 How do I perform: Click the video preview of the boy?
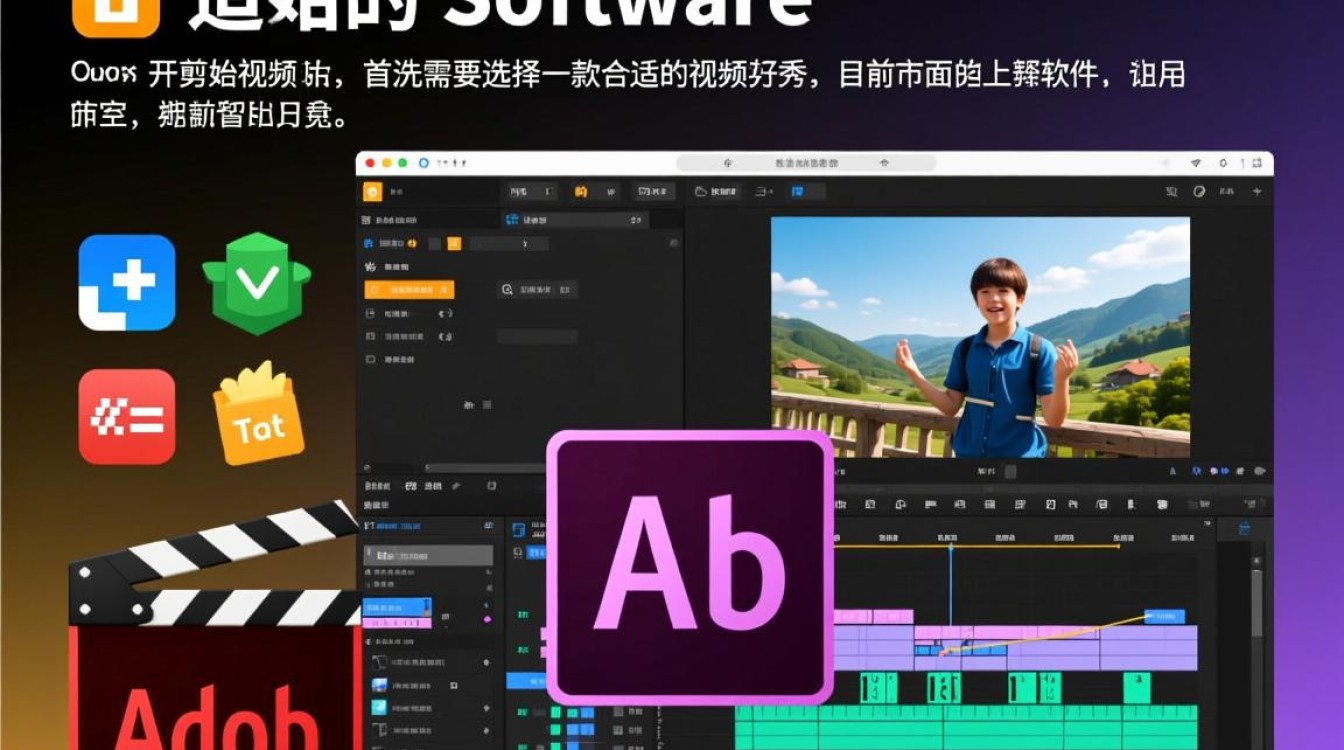tap(980, 338)
